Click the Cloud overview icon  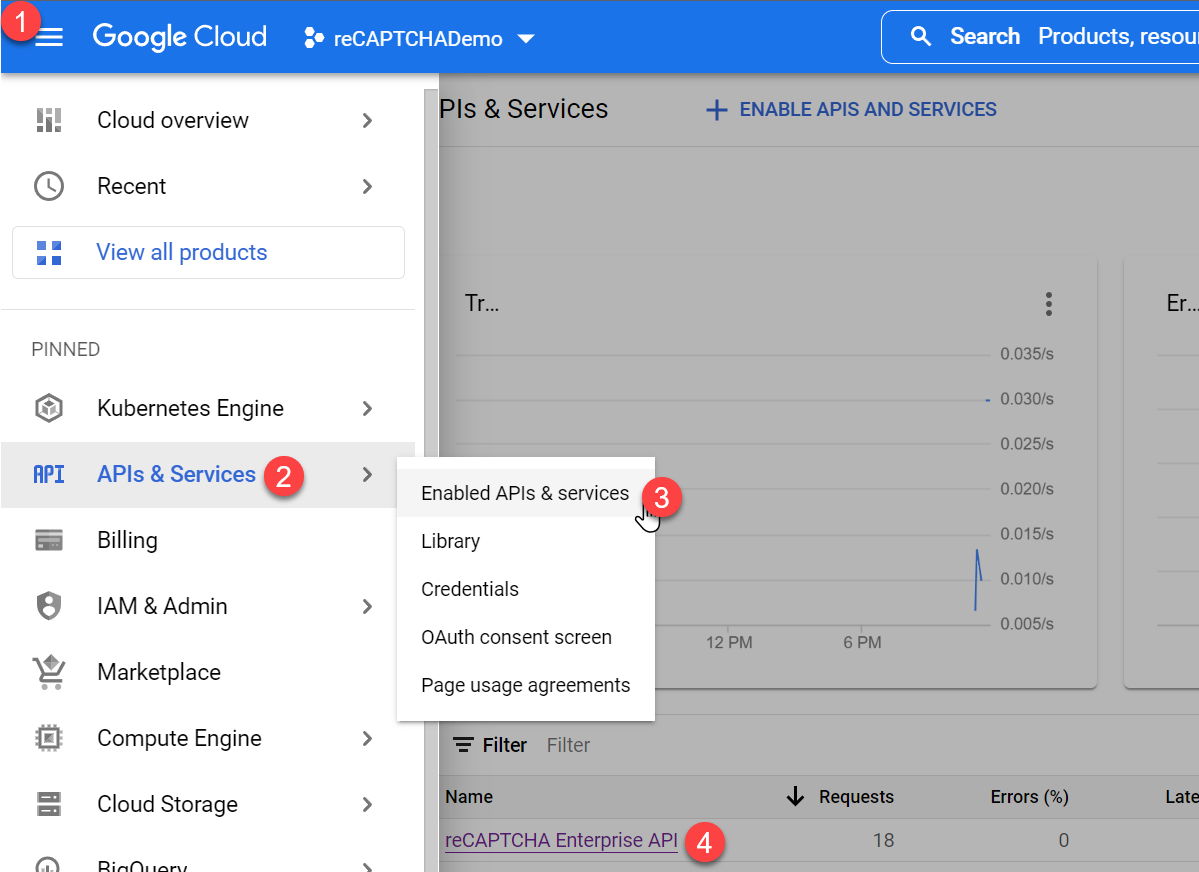coord(49,120)
